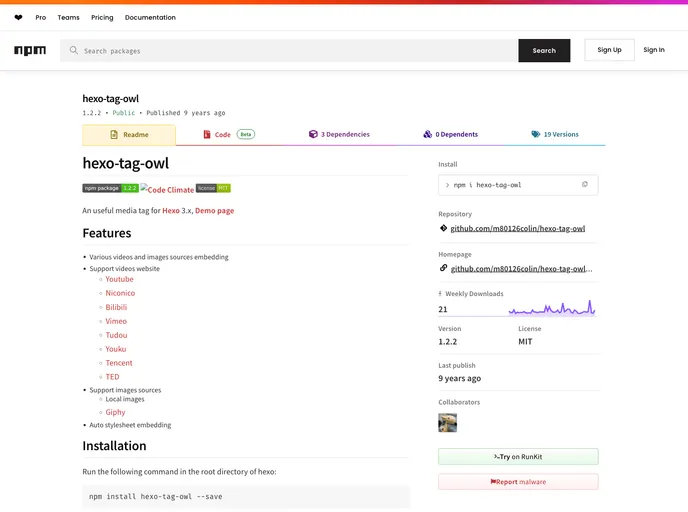The image size is (688, 512).
Task: Click the Versions tags icon
Action: coord(536,134)
